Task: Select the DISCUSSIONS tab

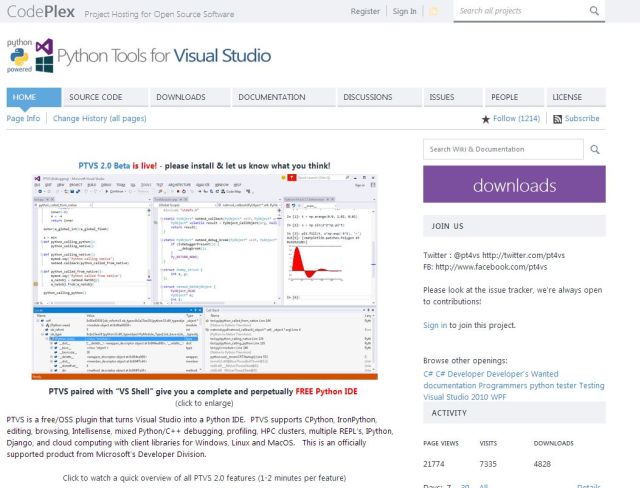Action: tap(380, 97)
